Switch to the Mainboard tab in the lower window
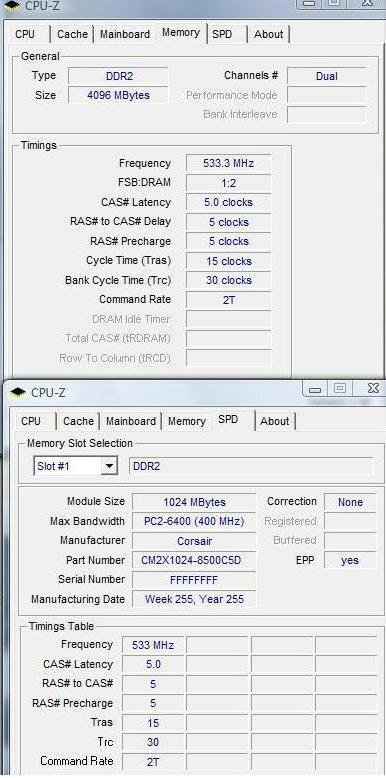Viewport: 386px width, 778px height. [x=131, y=421]
